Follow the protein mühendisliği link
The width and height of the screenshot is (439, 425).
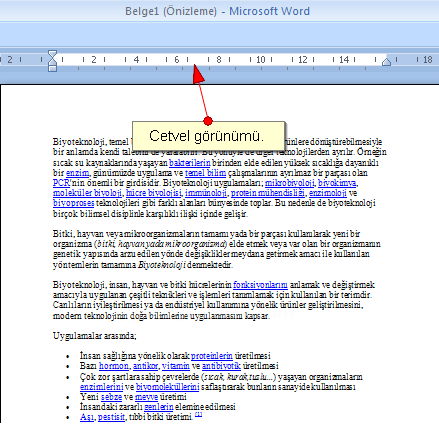[x=268, y=193]
